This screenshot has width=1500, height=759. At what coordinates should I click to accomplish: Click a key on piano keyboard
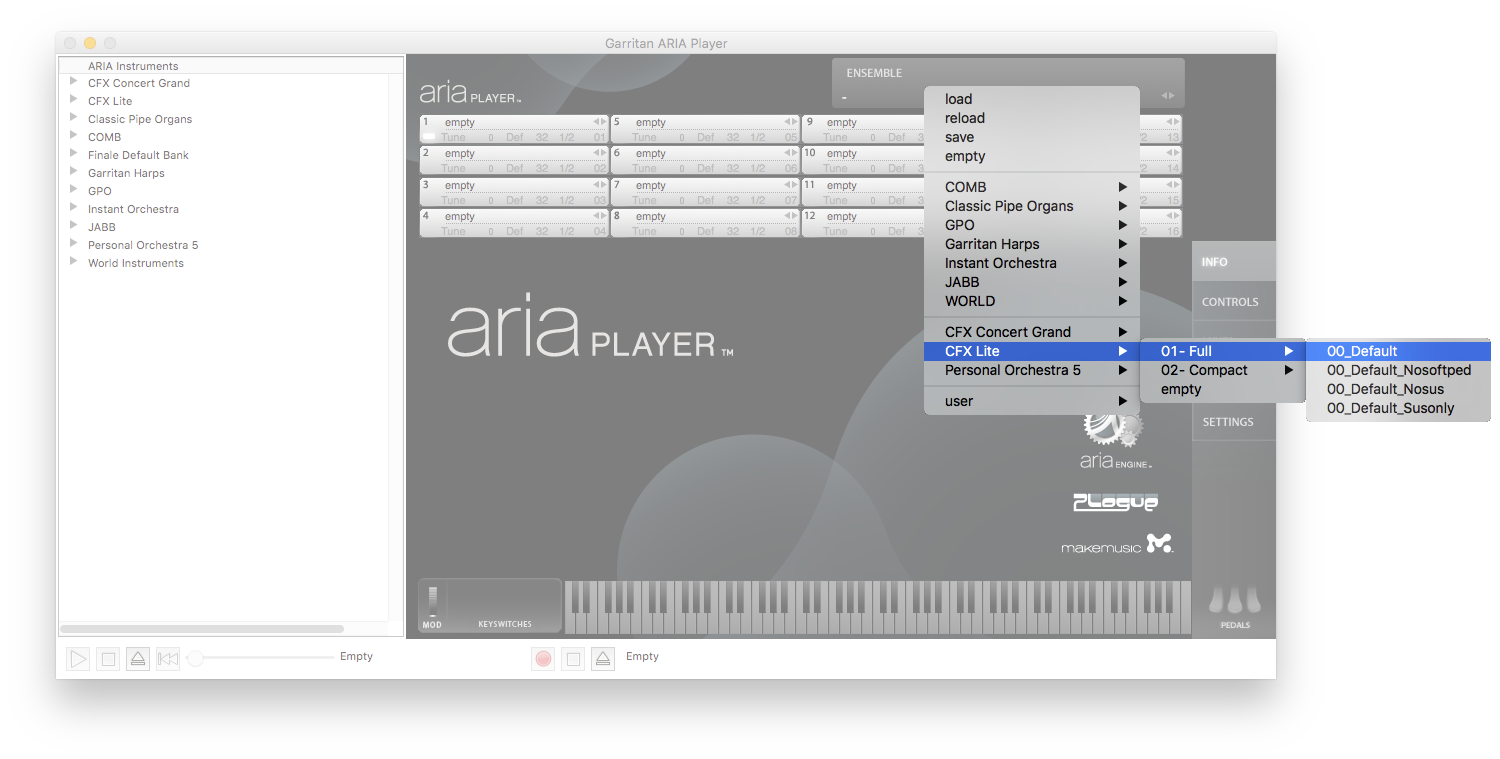click(877, 607)
